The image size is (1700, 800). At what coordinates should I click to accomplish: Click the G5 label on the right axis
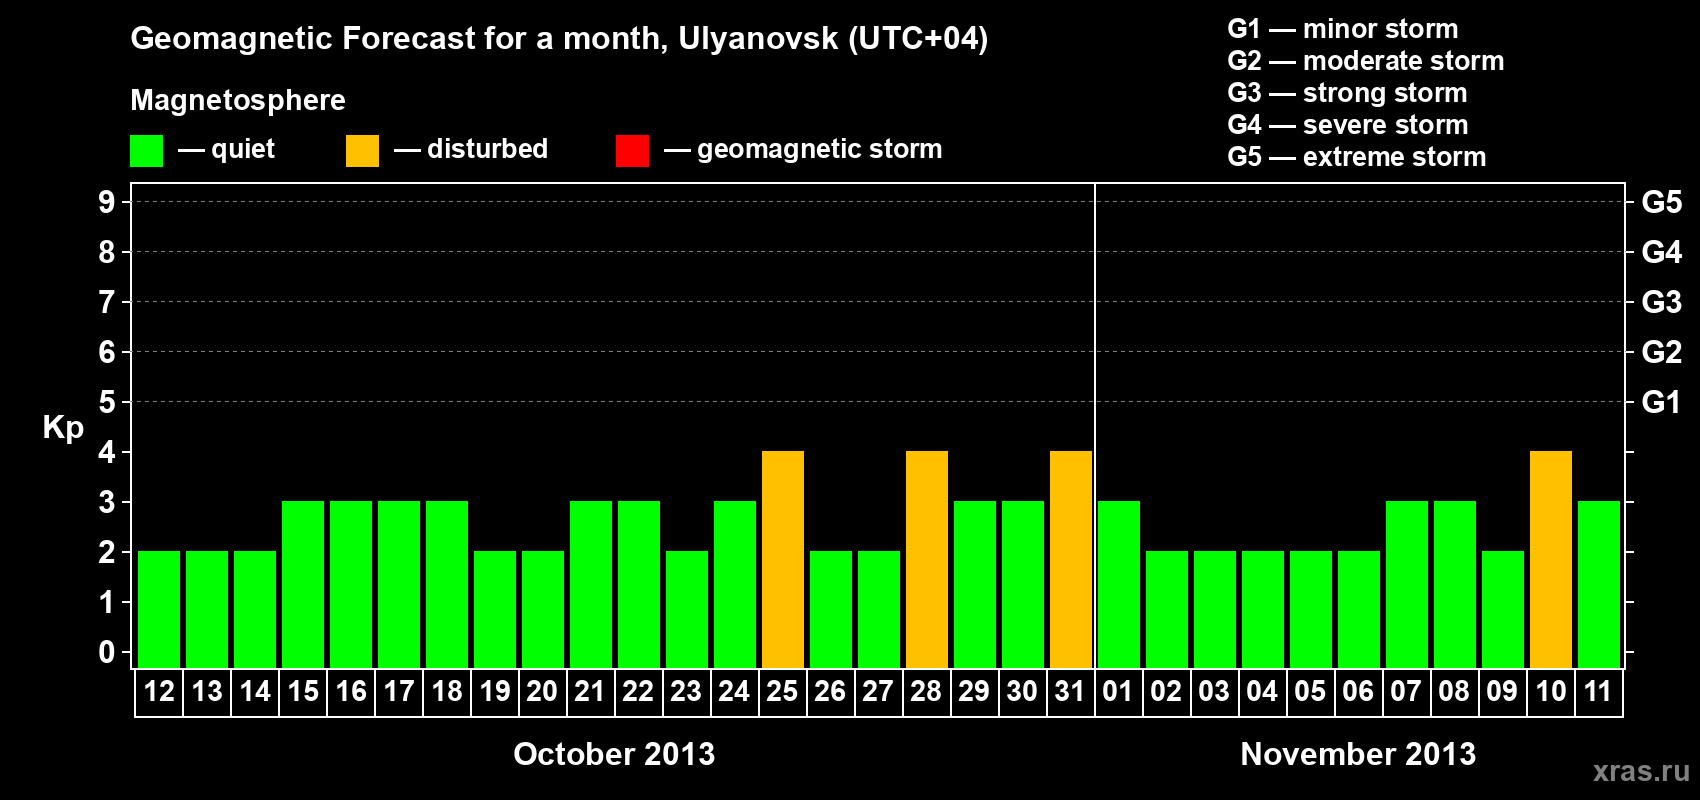(x=1662, y=202)
